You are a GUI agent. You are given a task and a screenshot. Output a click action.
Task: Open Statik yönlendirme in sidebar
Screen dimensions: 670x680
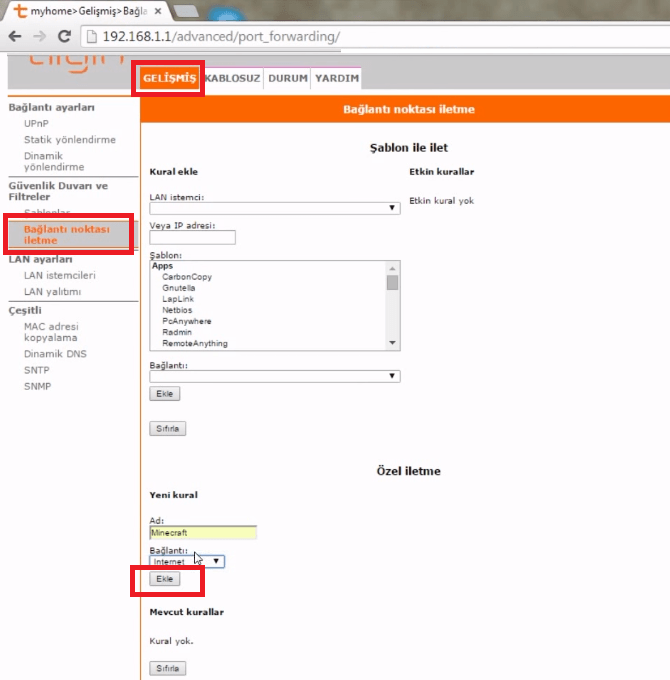[70, 140]
